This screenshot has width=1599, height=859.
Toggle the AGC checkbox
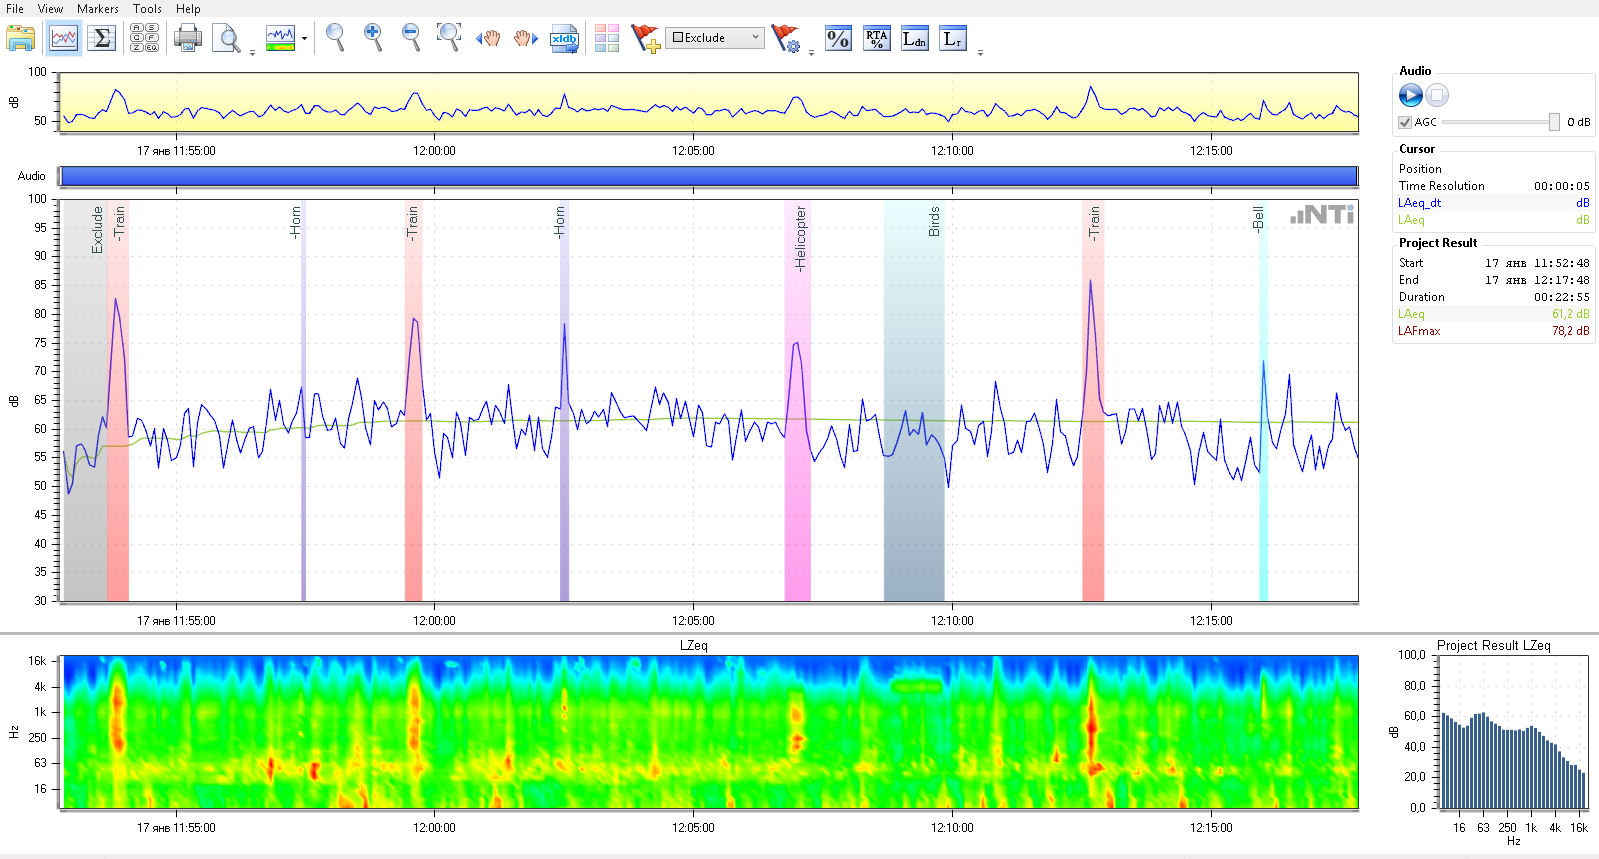(x=1405, y=122)
